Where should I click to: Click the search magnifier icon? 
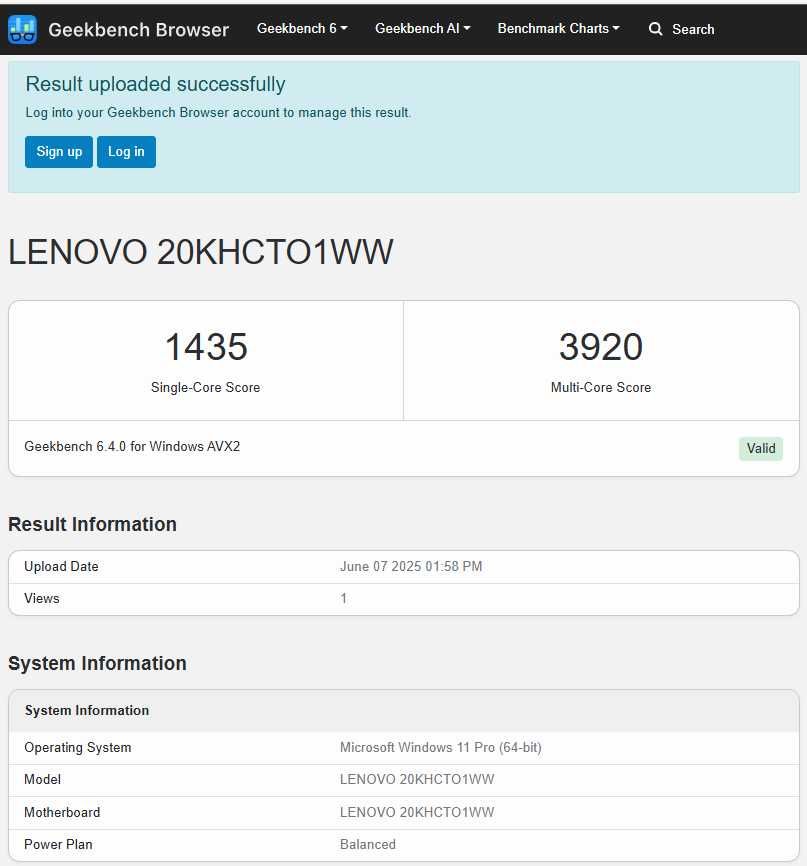pos(655,29)
